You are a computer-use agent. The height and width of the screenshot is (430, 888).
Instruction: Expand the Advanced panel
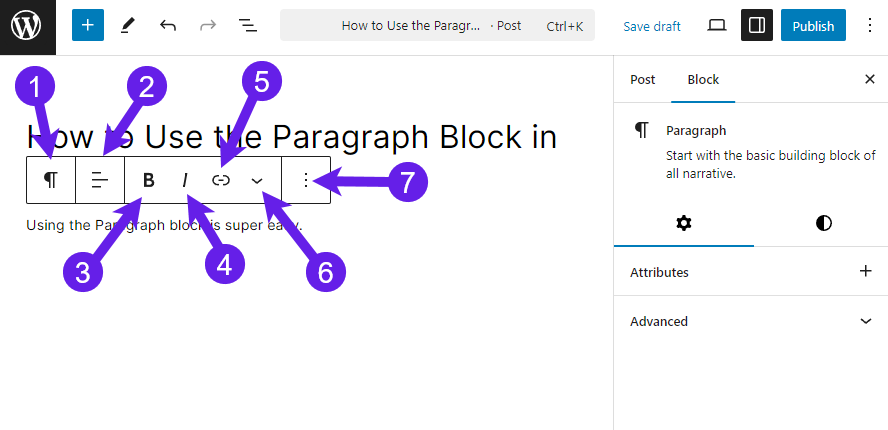pyautogui.click(x=751, y=321)
